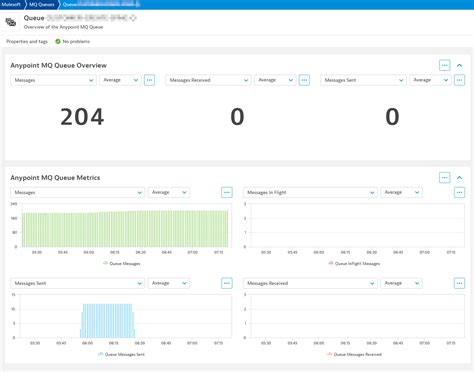This screenshot has width=474, height=372.
Task: Collapse the Anypoint MQ Queue Metrics section
Action: (x=459, y=178)
